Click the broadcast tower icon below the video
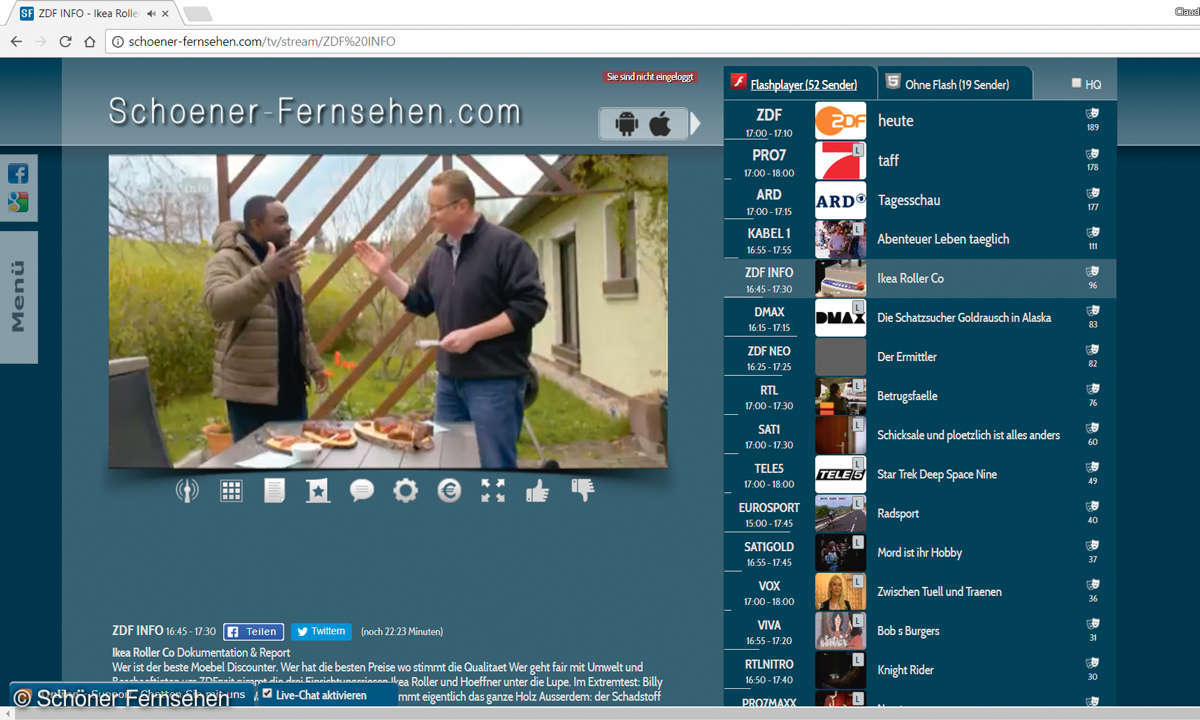1200x720 pixels. (x=186, y=490)
